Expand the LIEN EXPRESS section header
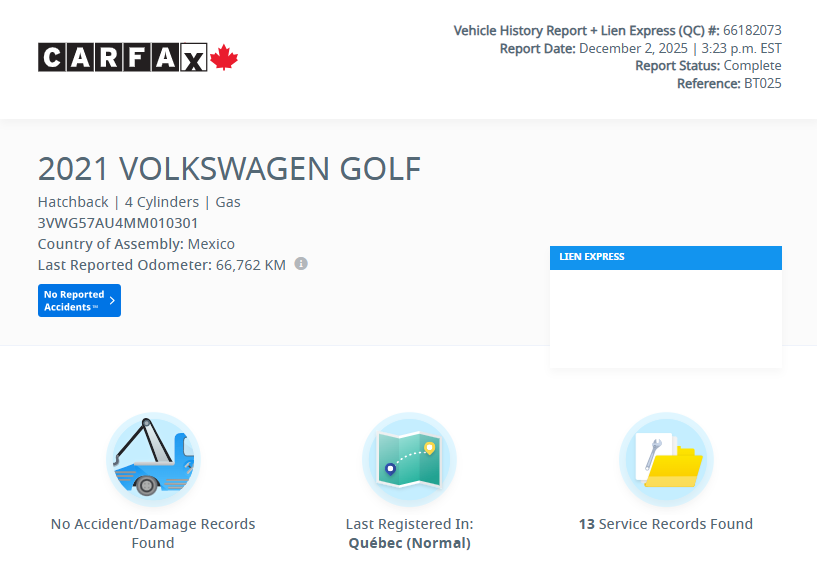817x576 pixels. (x=666, y=257)
